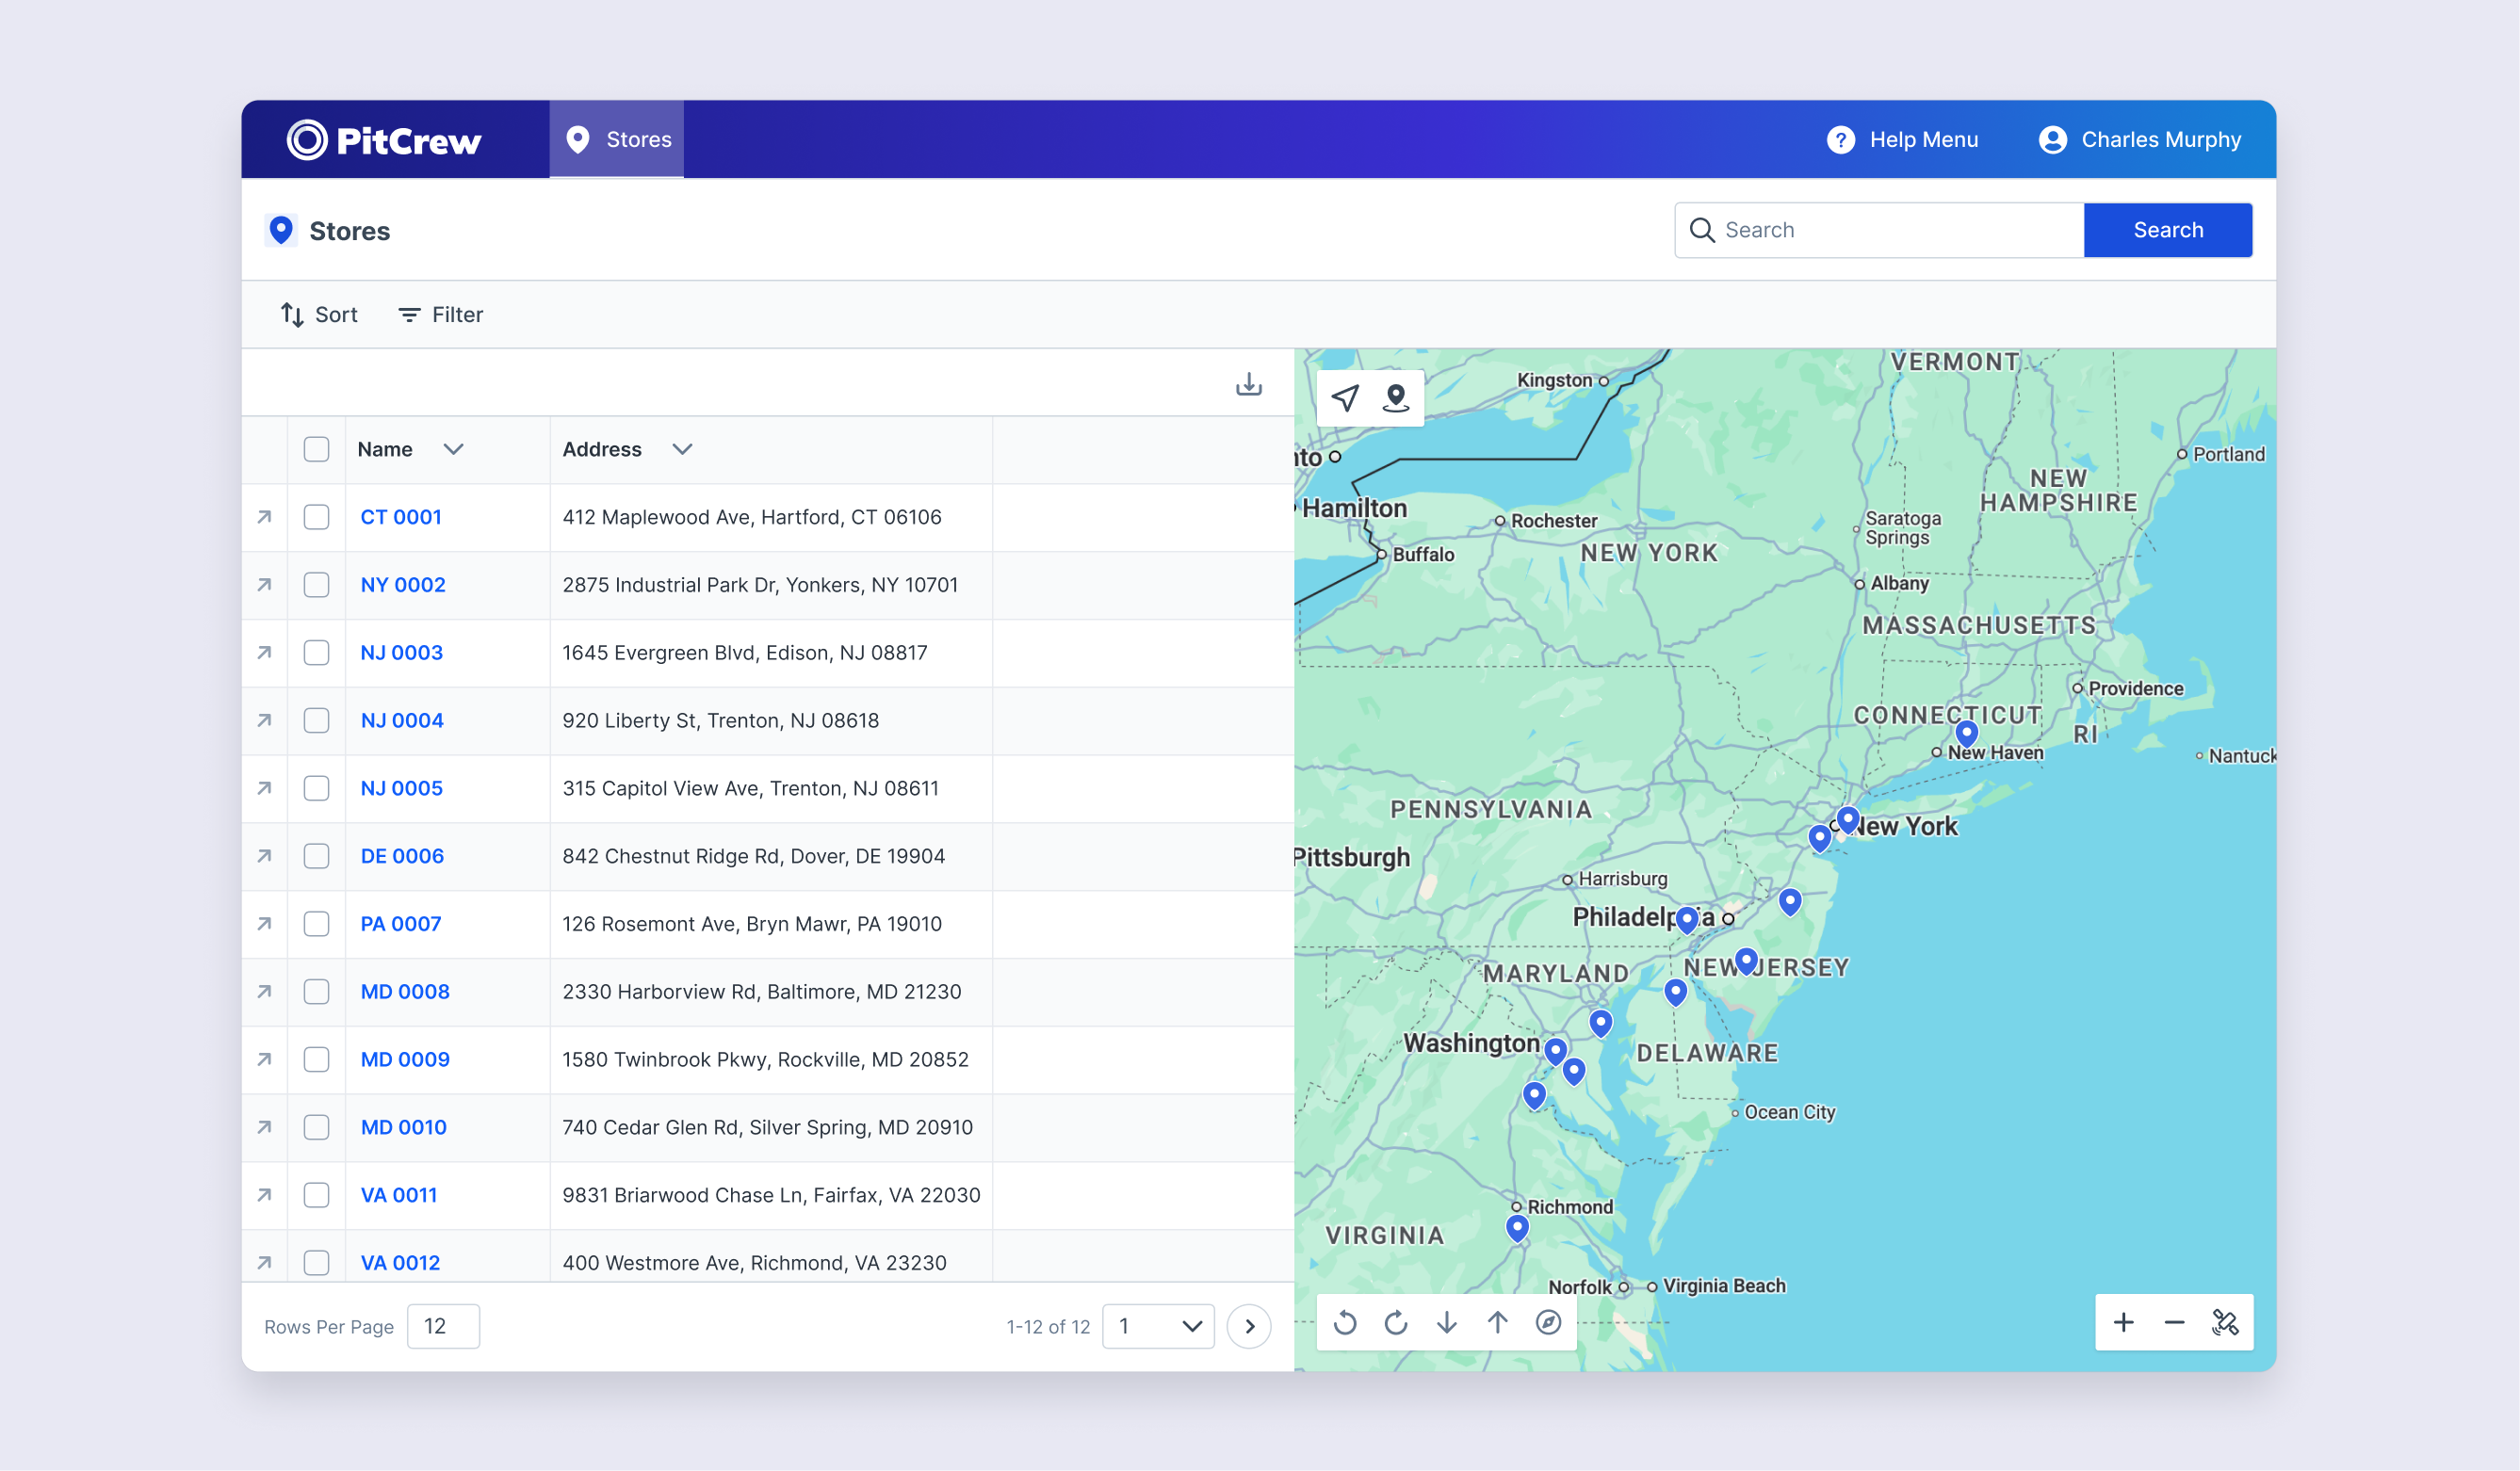Check the NJ 0003 row checkbox
Screen dimensions: 2520x1471
(316, 653)
